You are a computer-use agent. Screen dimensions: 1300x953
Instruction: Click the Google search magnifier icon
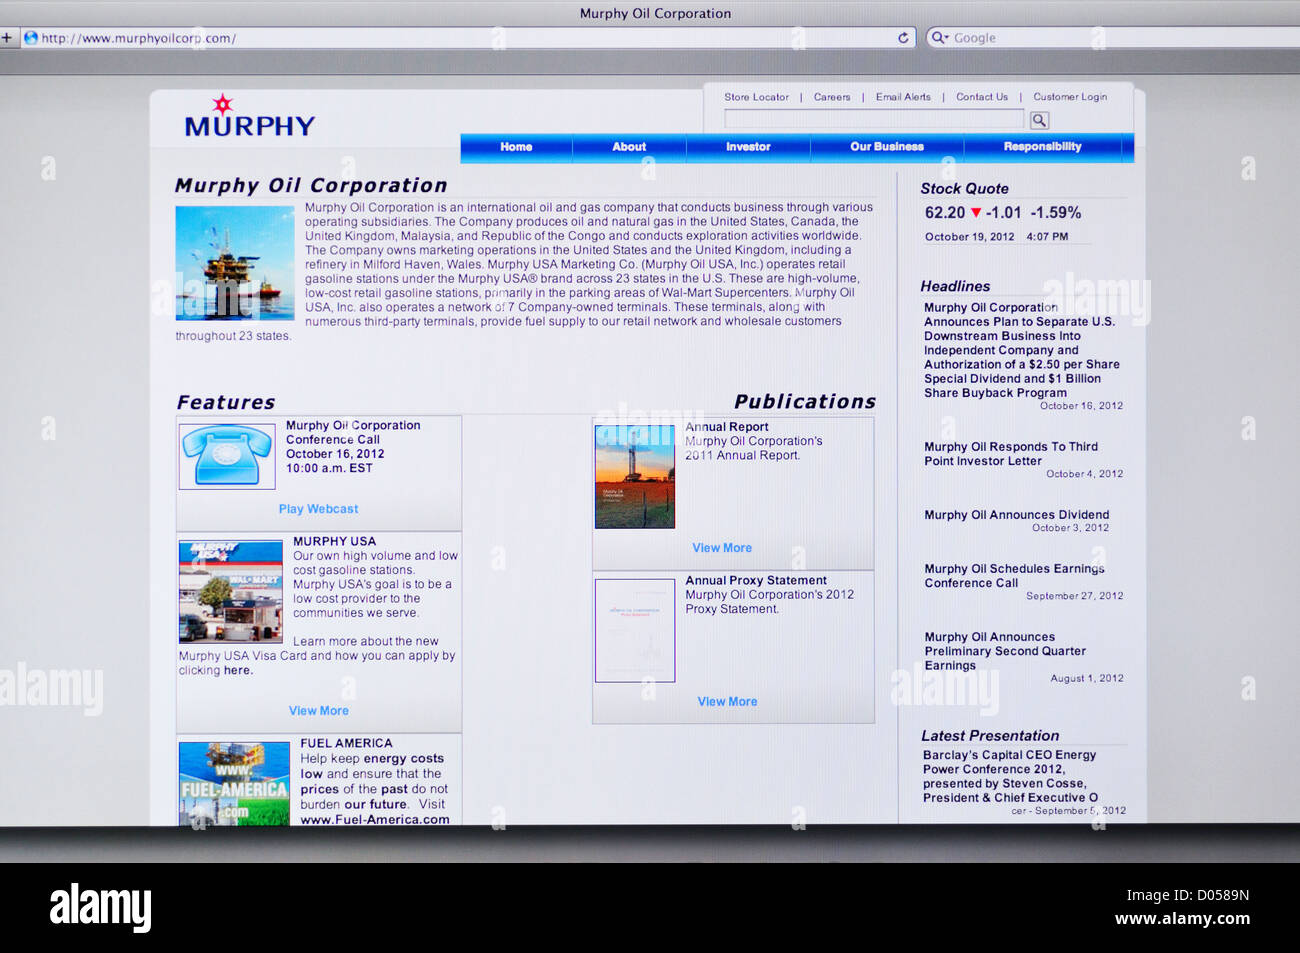pyautogui.click(x=939, y=38)
